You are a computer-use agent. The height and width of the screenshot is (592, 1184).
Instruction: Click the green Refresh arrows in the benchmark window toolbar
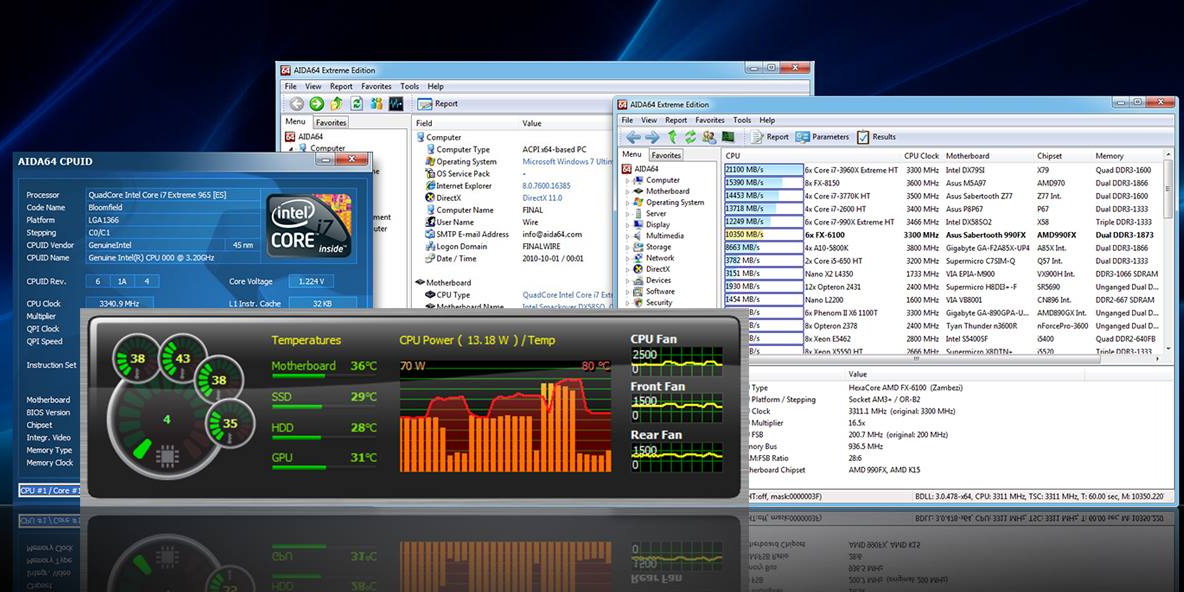coord(690,137)
